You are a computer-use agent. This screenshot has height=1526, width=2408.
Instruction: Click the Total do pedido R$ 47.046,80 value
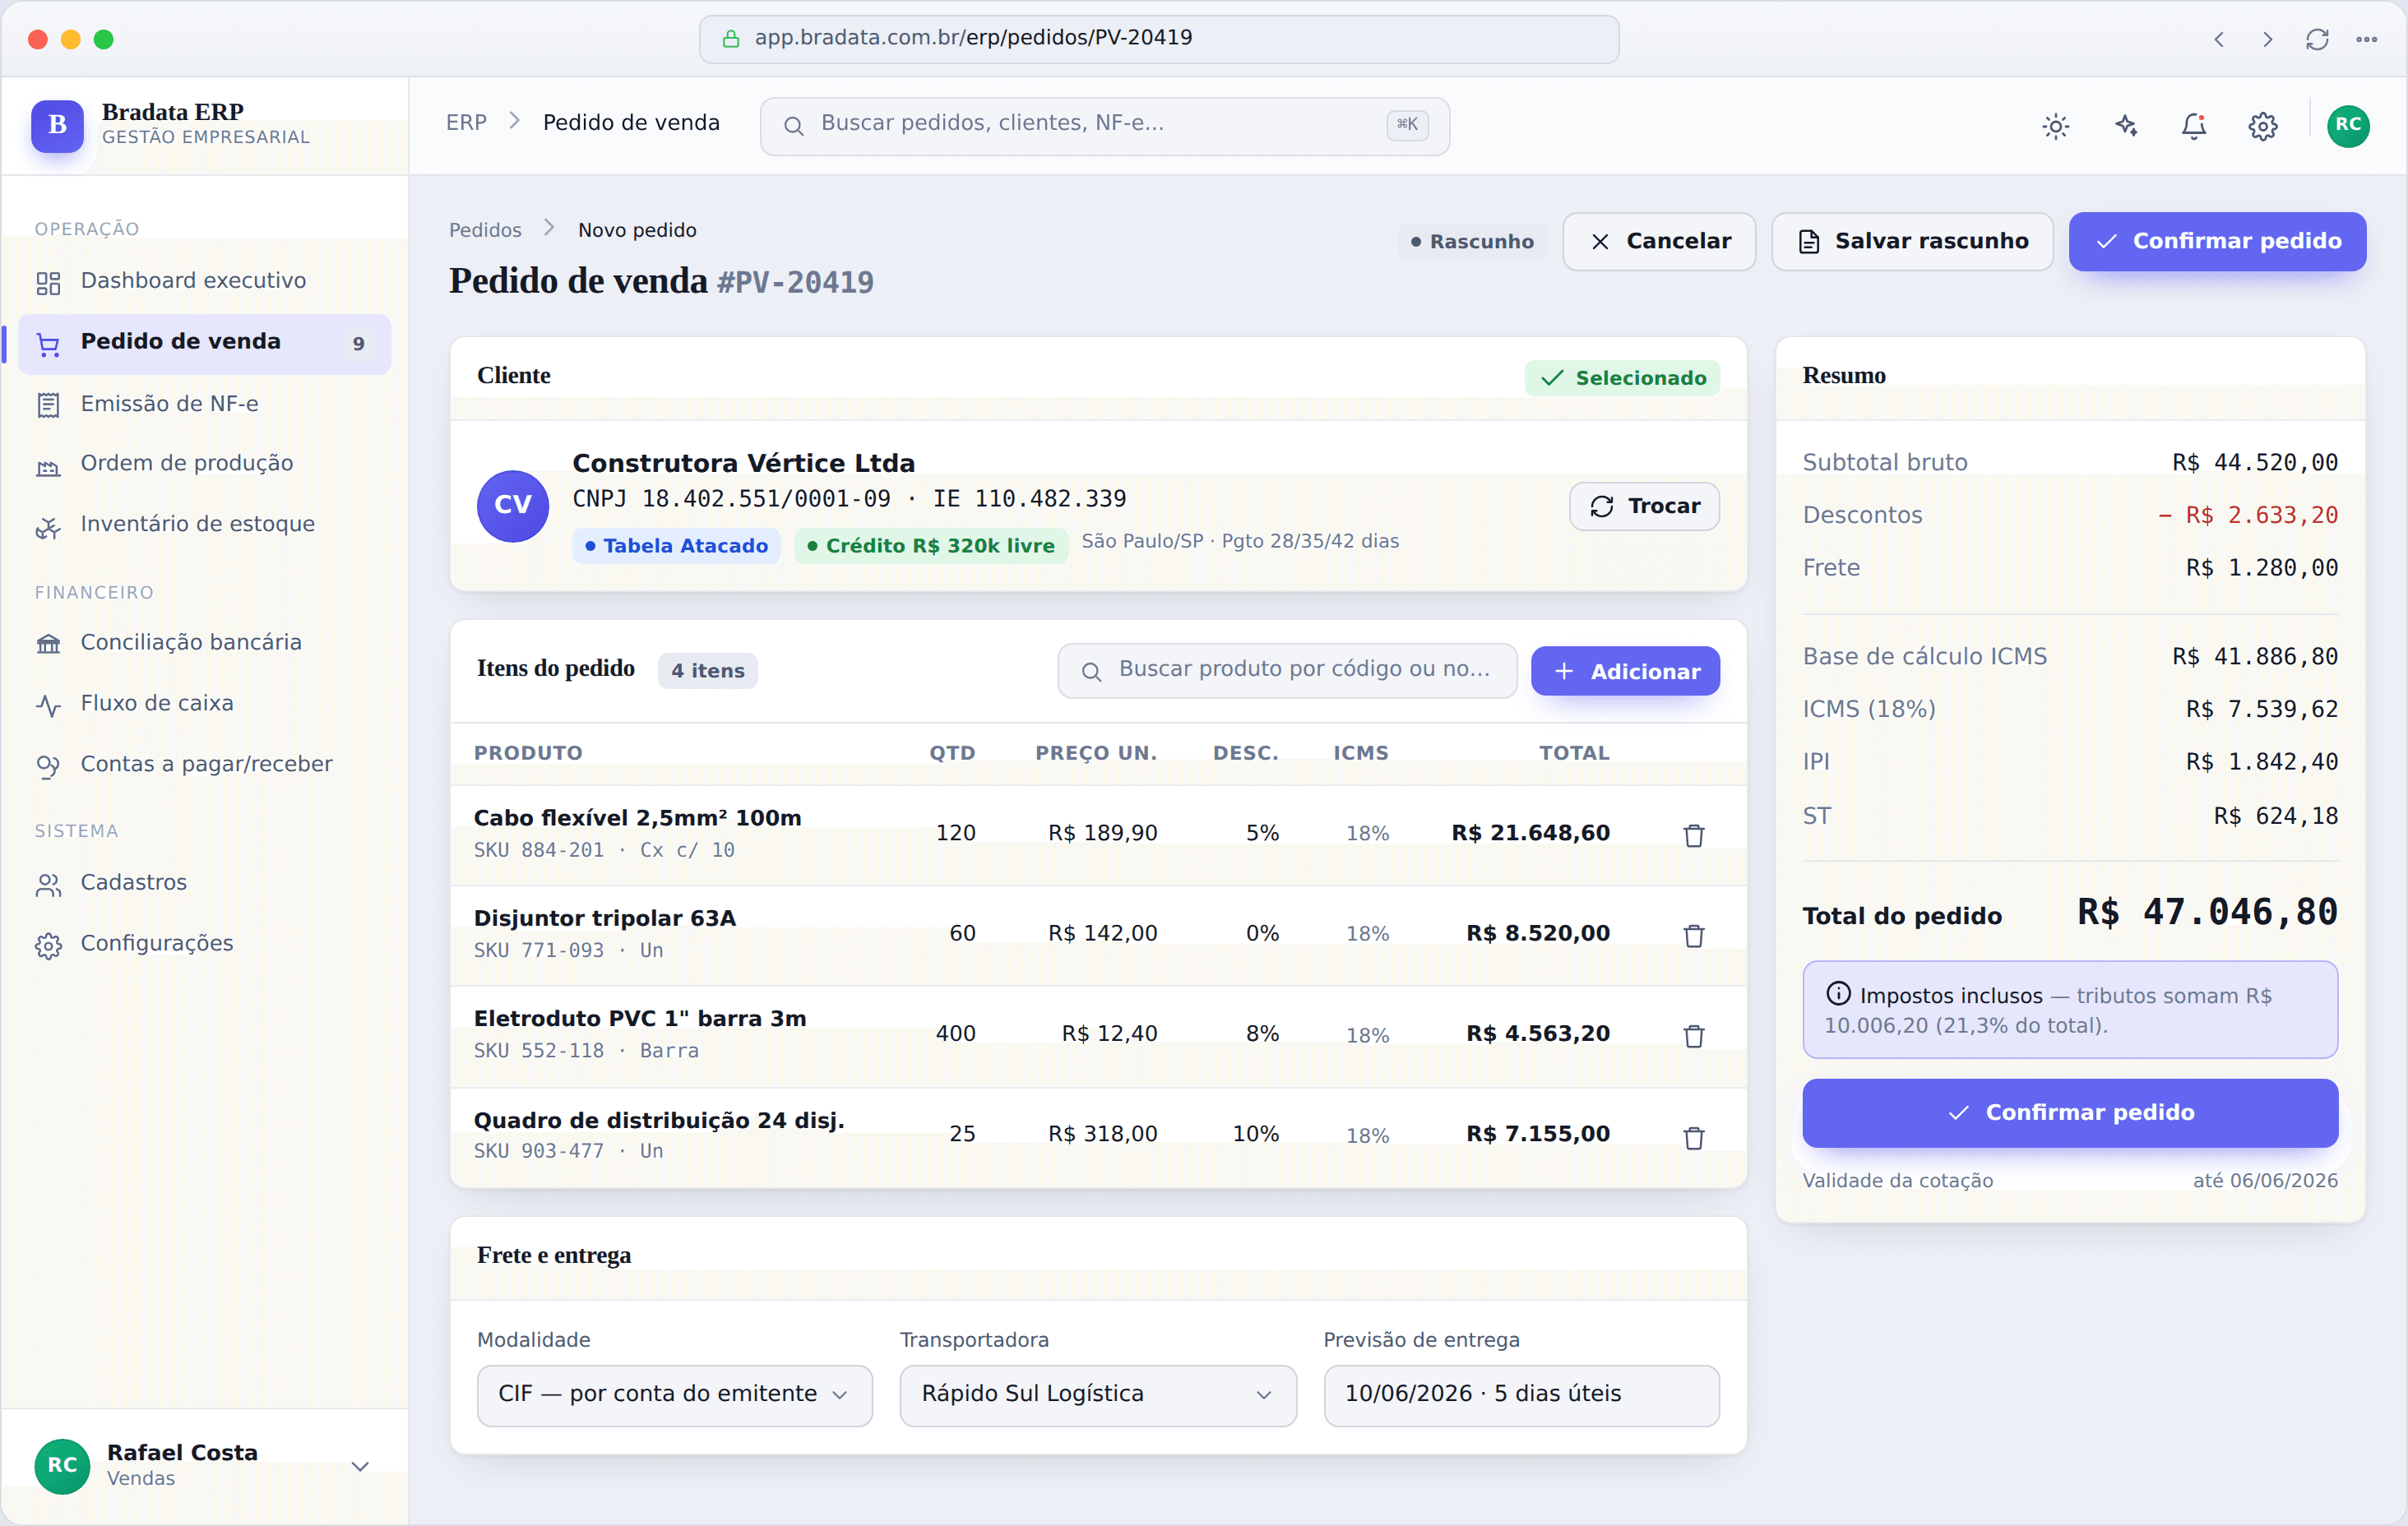[2207, 912]
